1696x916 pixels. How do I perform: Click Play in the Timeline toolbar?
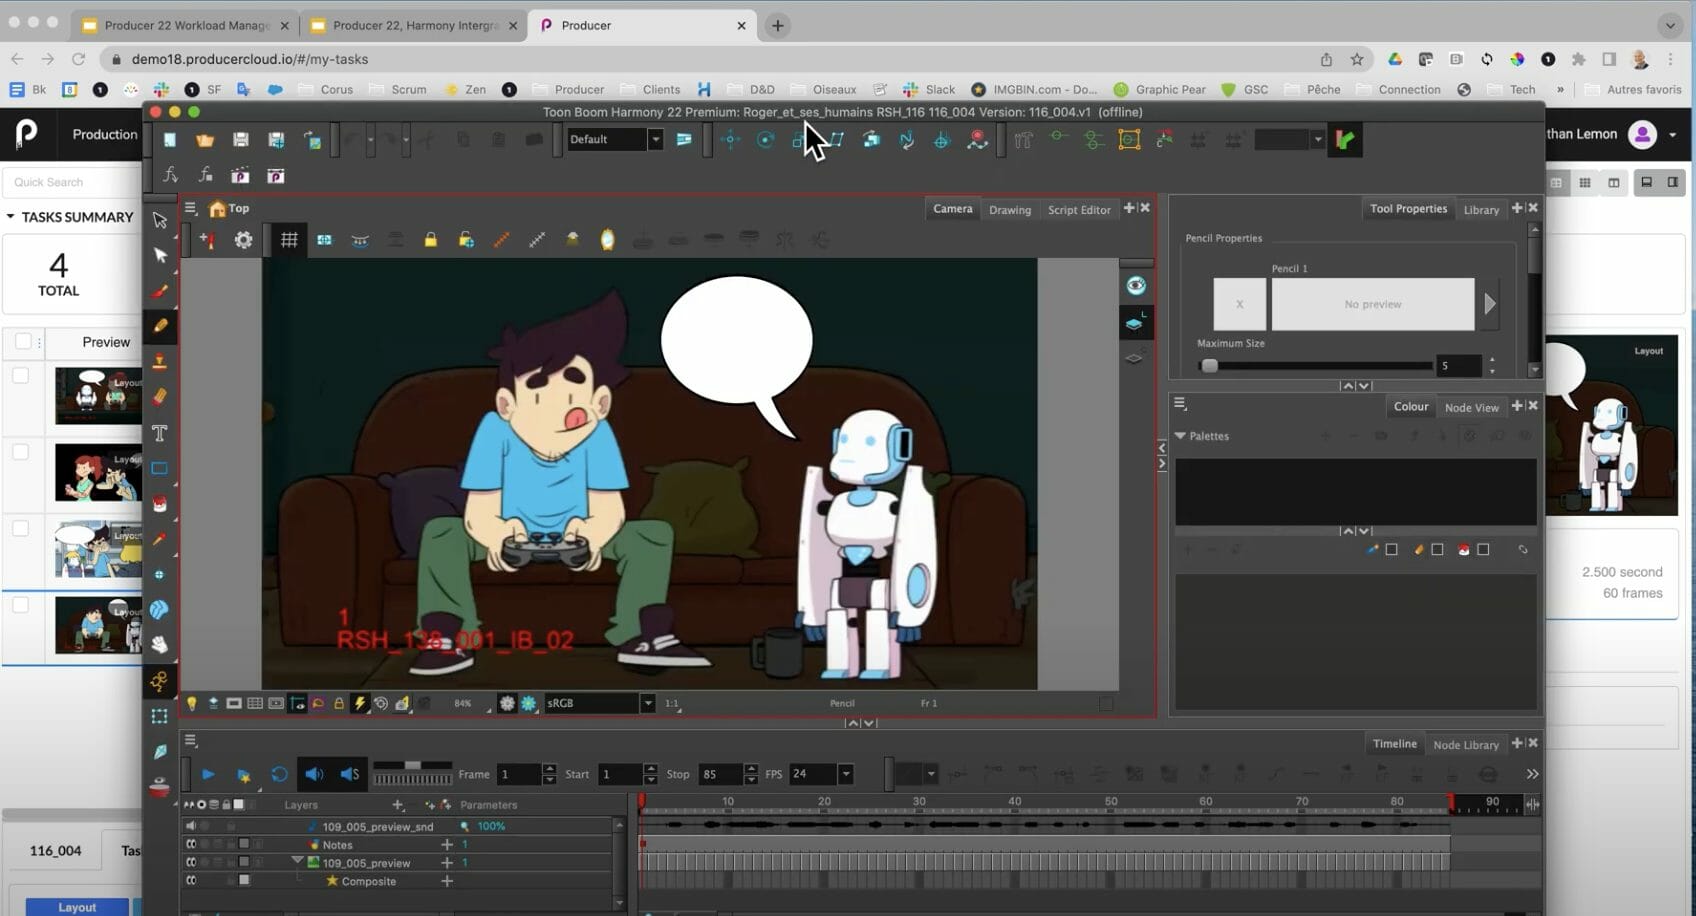click(x=208, y=775)
